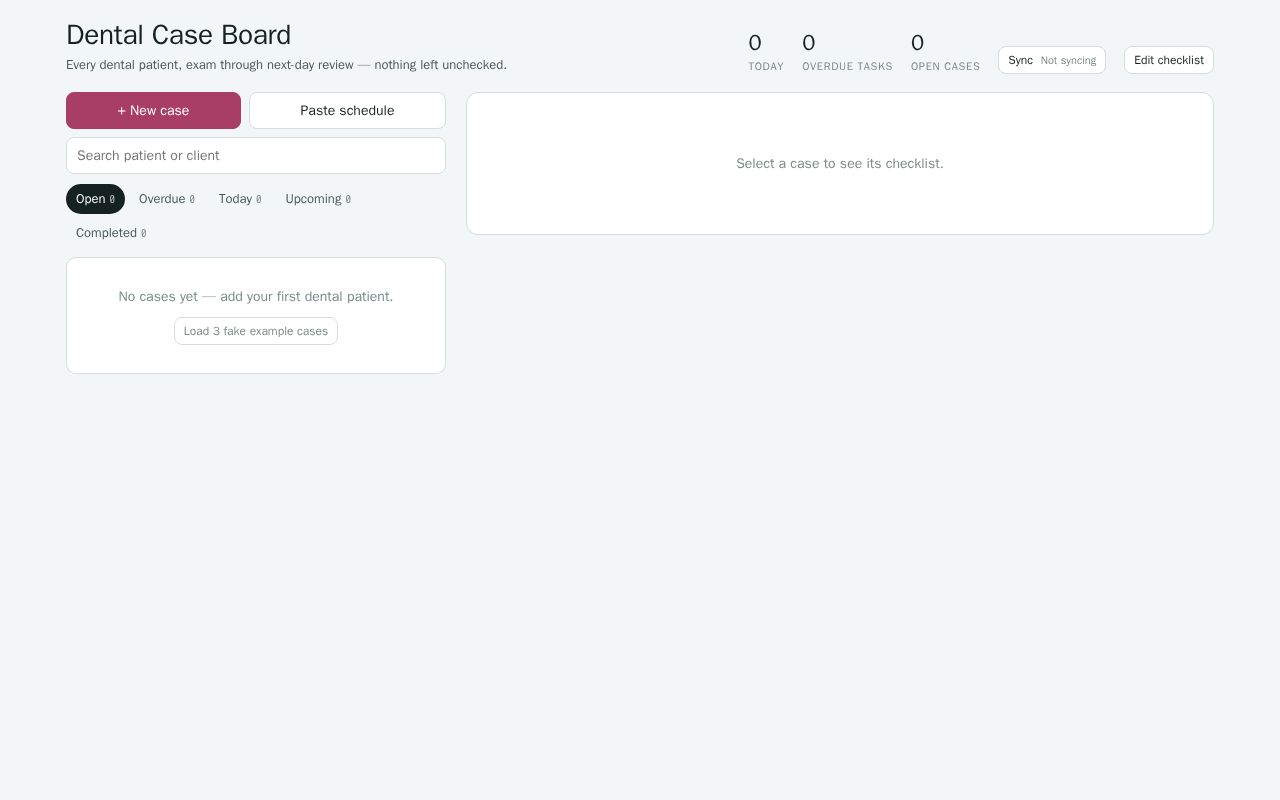Switch to the Overdue filter tab
This screenshot has height=800, width=1280.
167,199
